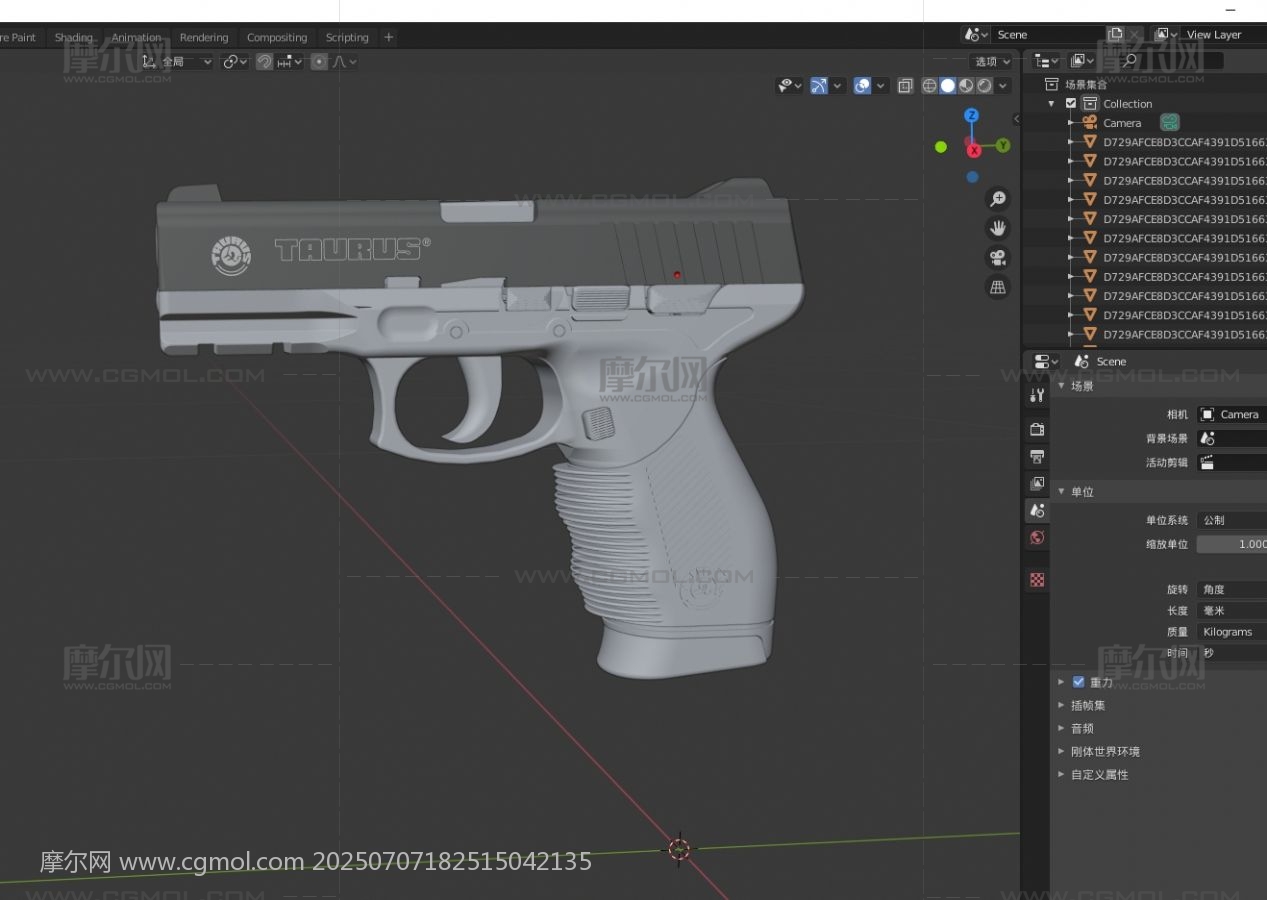
Task: Open scene browse dropdown icon
Action: [x=976, y=34]
